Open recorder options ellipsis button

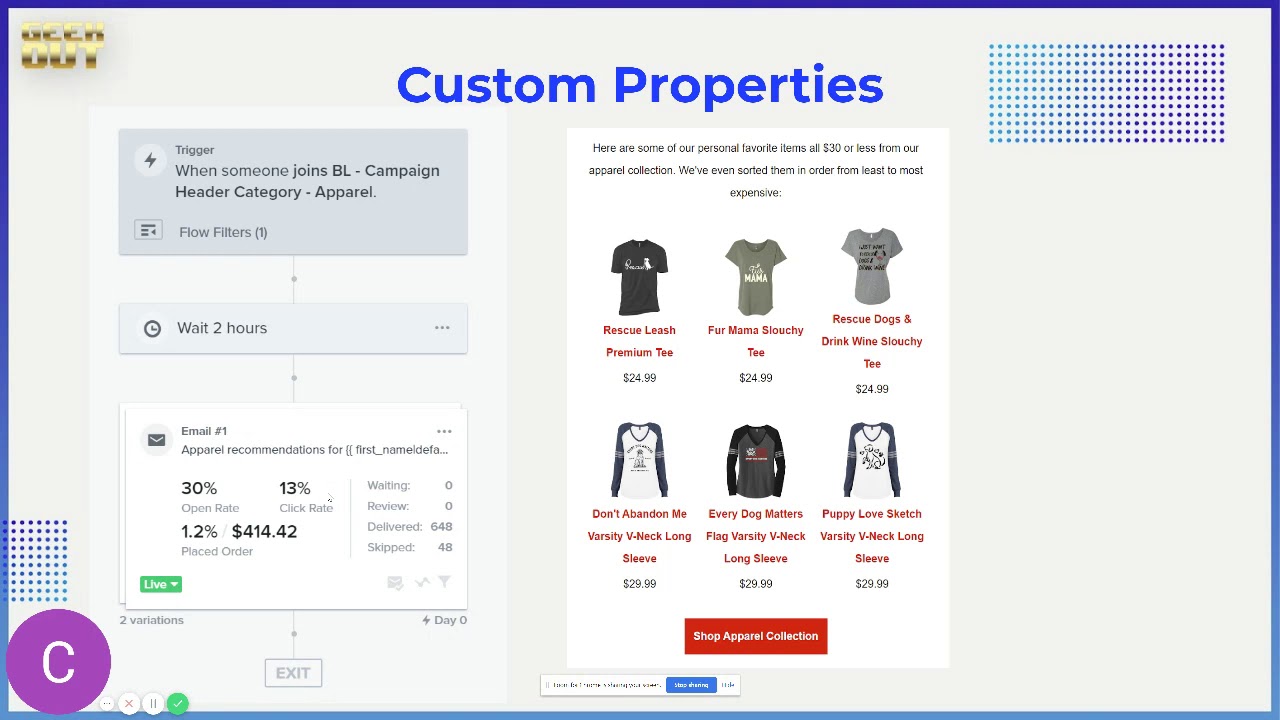click(107, 704)
